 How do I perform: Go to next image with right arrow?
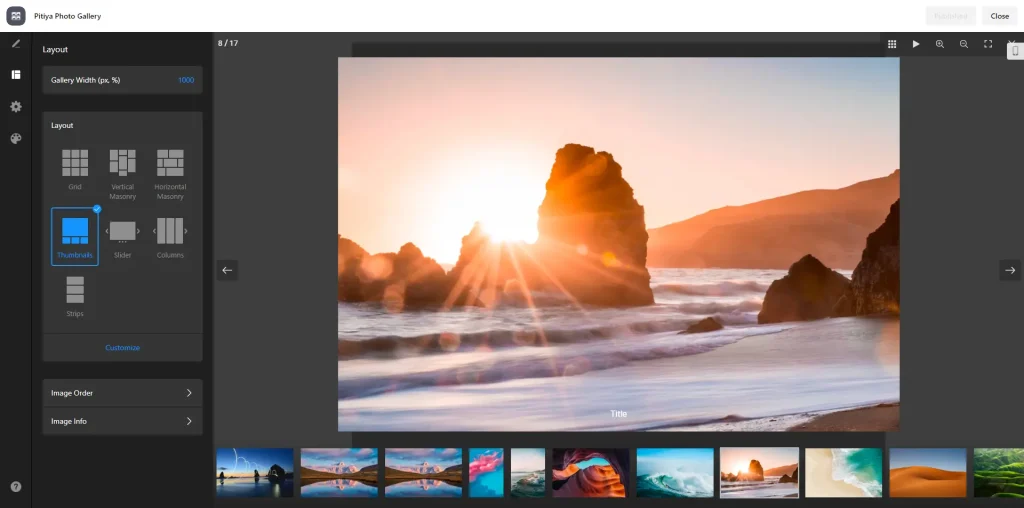coord(1010,270)
